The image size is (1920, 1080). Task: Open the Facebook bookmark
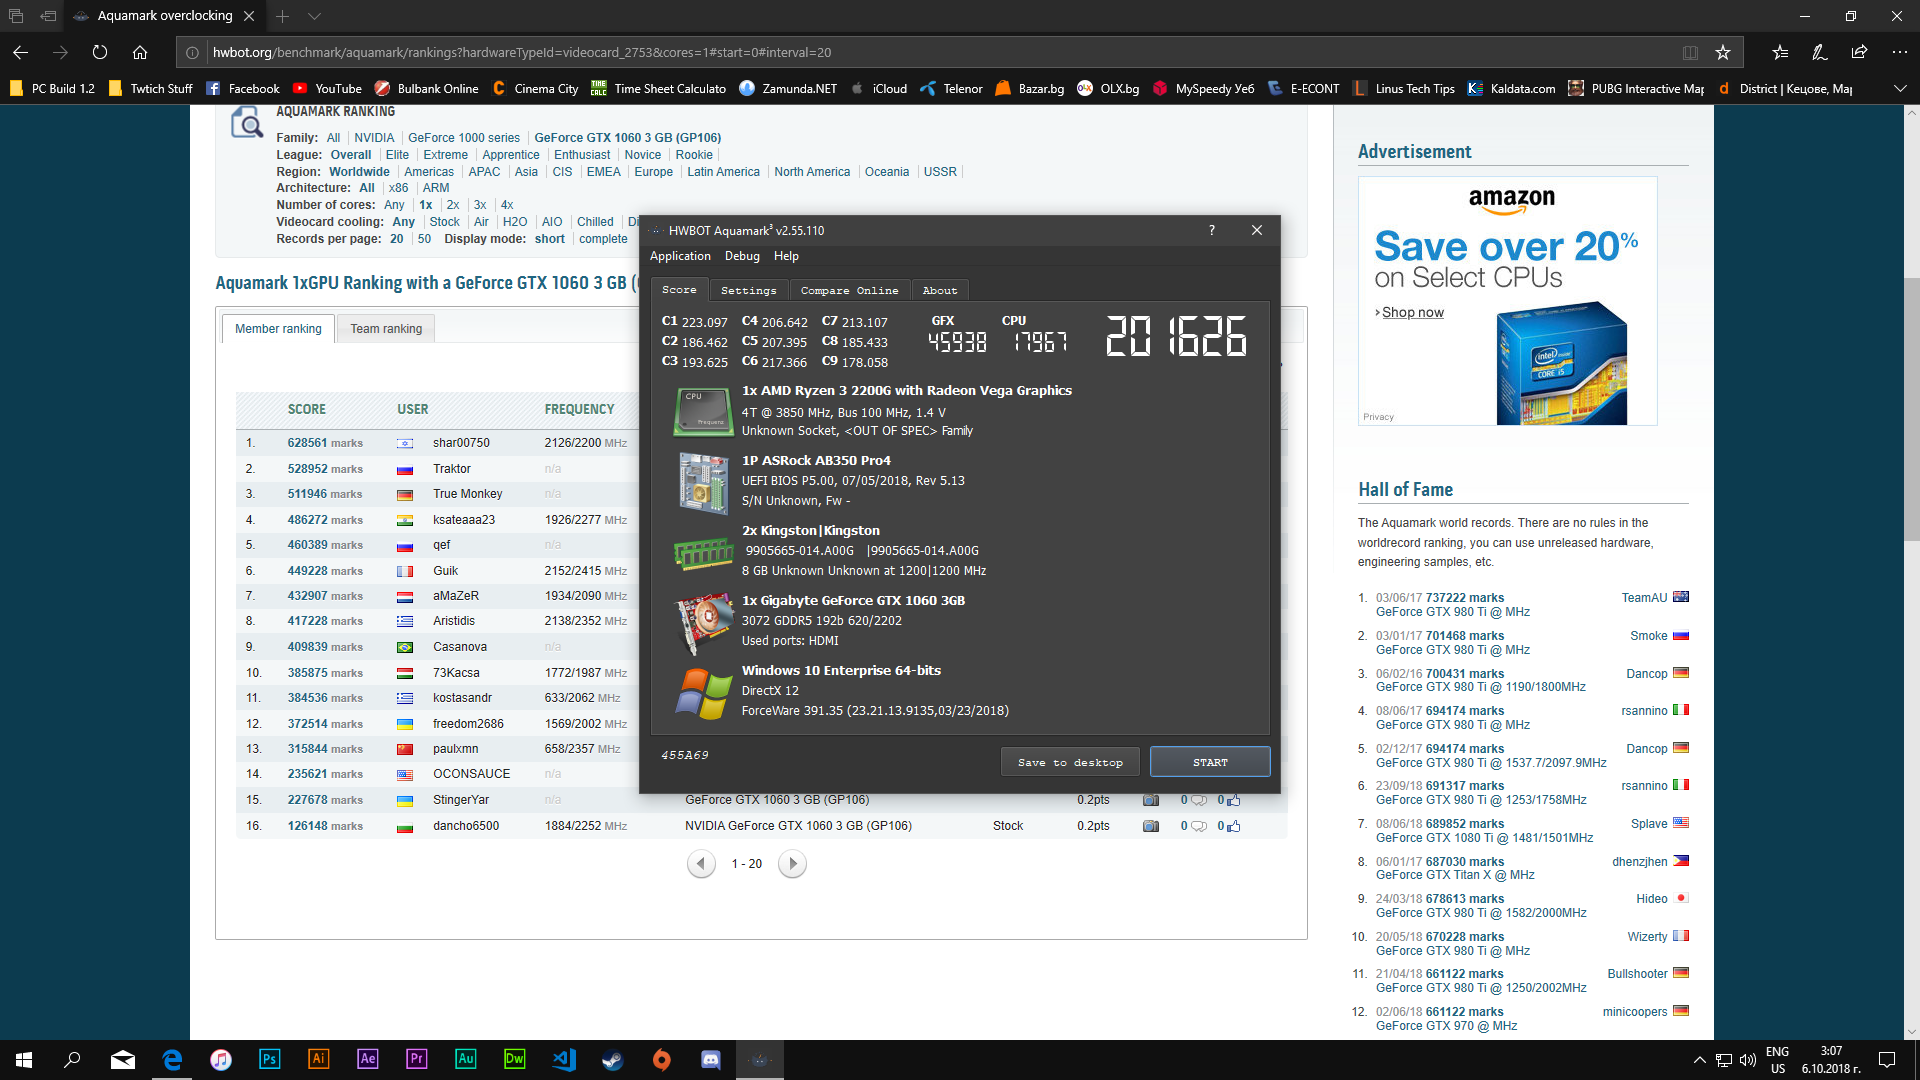[x=243, y=88]
